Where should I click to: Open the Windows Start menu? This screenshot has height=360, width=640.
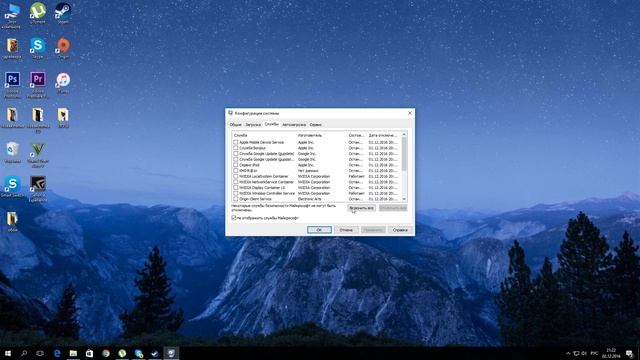click(x=8, y=353)
